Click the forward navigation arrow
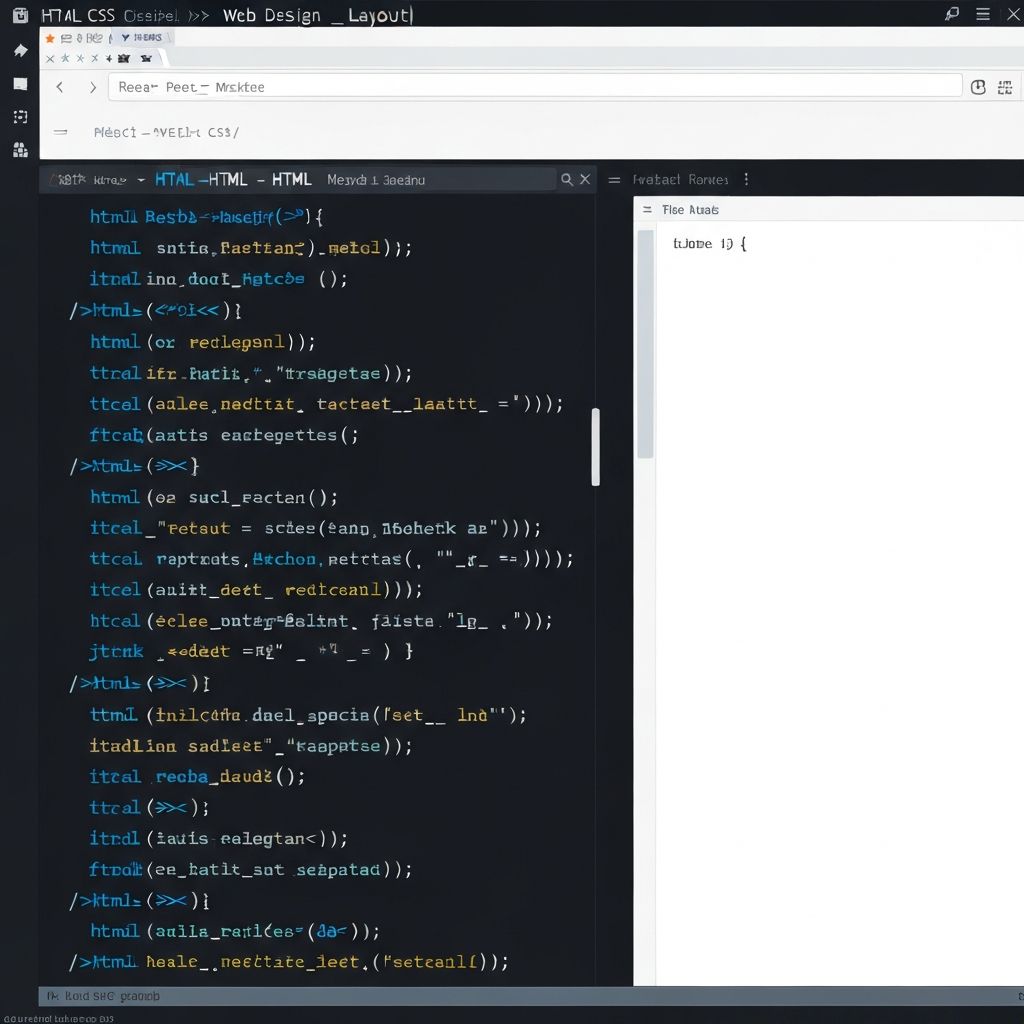1024x1024 pixels. coord(92,87)
